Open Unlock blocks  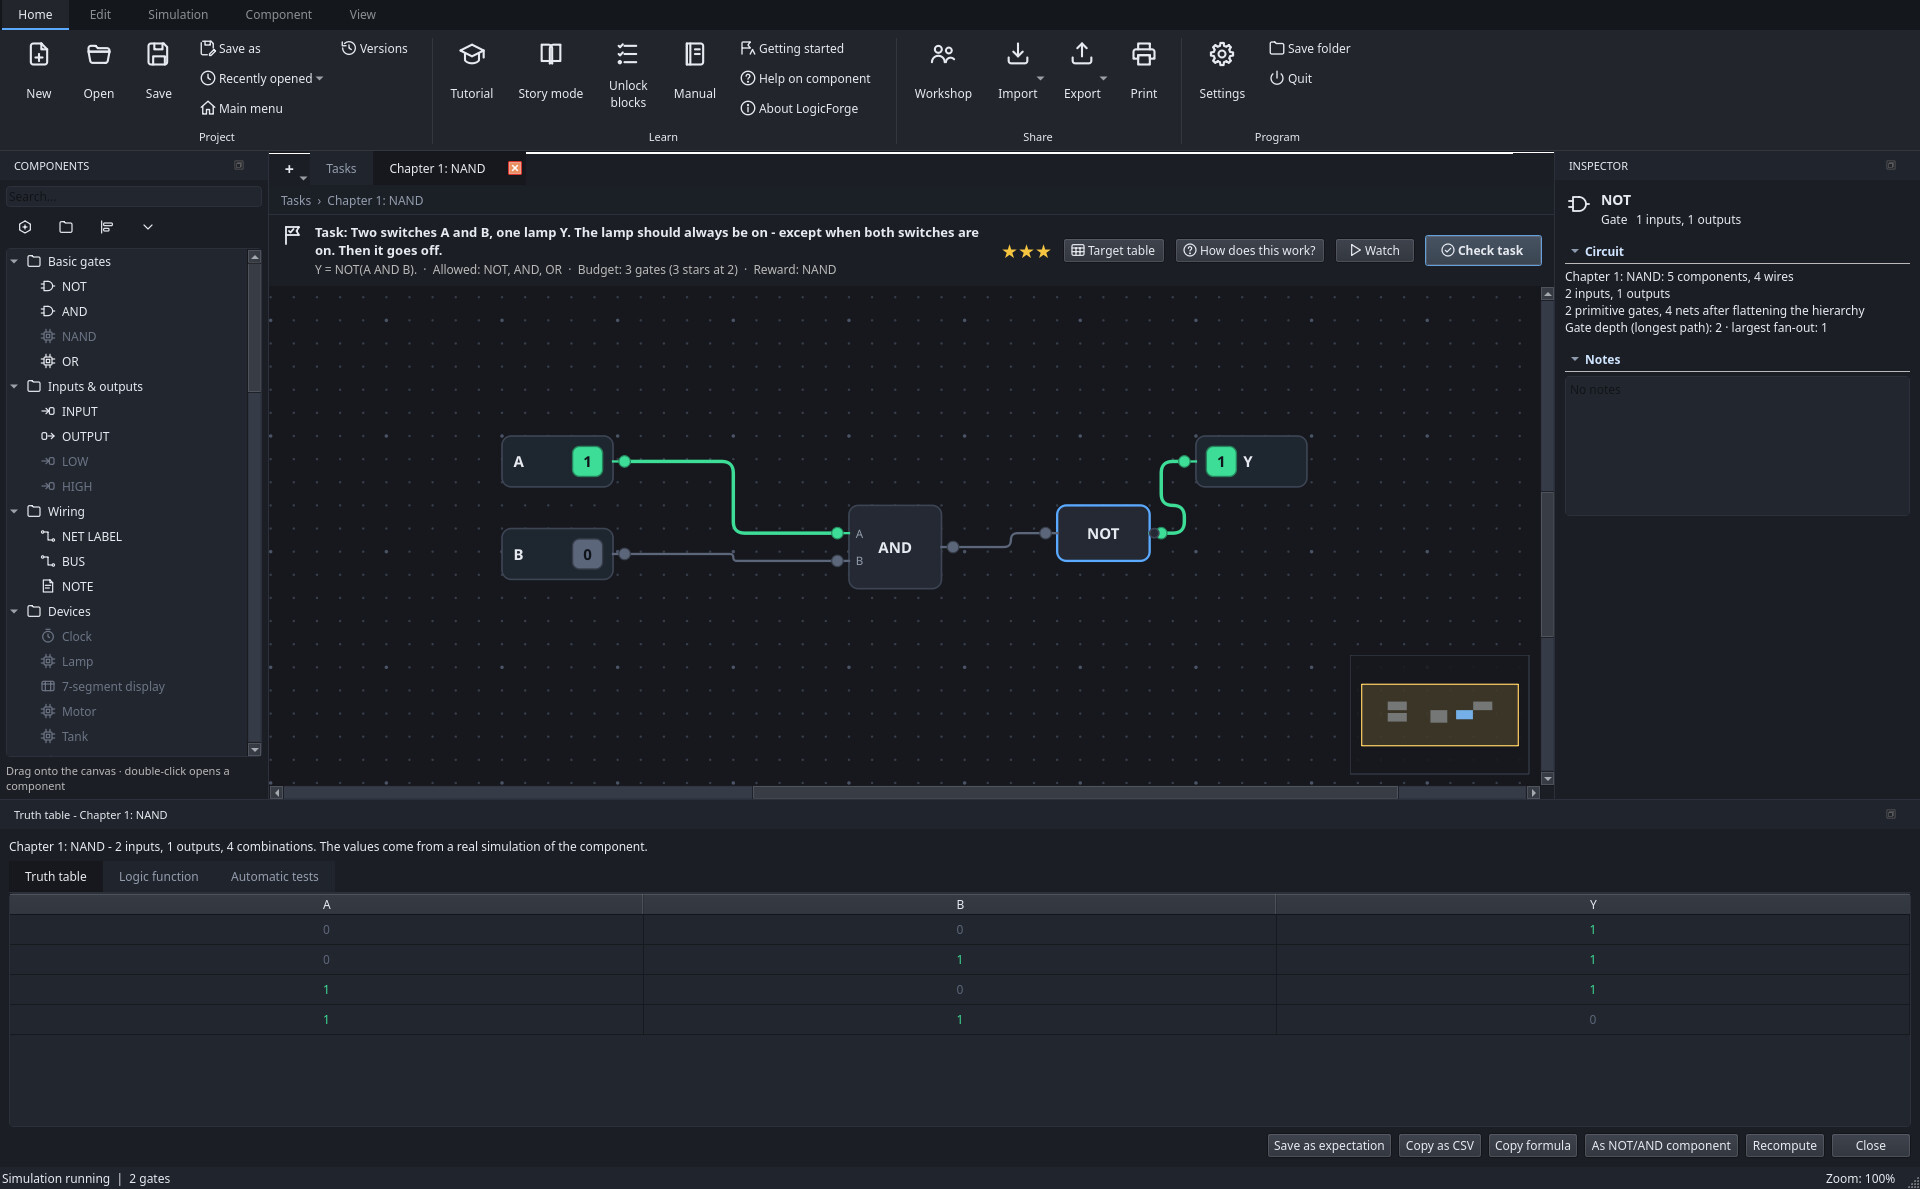[x=628, y=75]
